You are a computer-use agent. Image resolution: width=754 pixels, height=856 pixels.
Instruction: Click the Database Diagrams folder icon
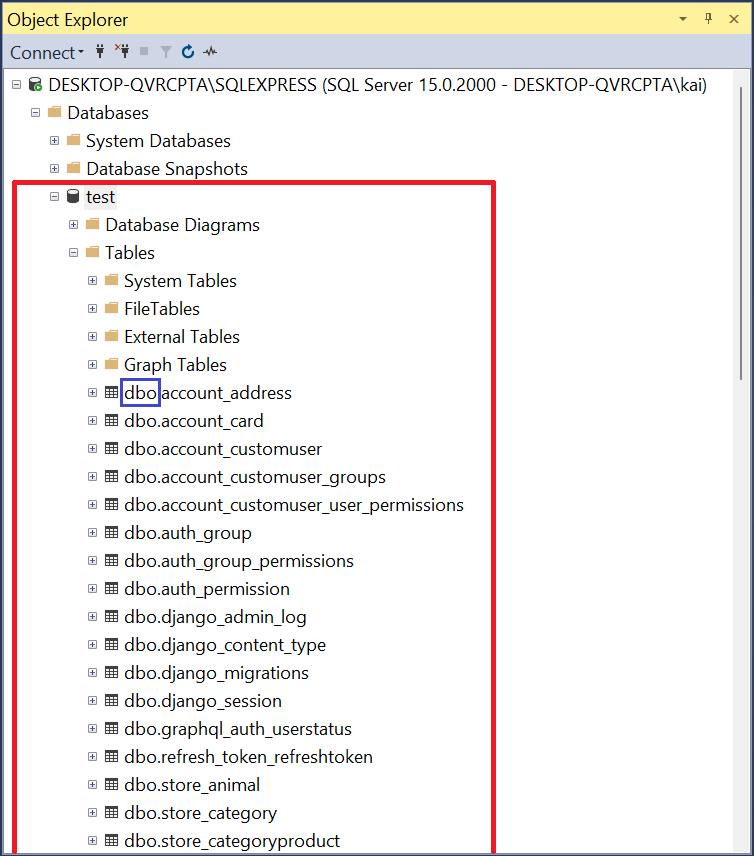click(93, 224)
